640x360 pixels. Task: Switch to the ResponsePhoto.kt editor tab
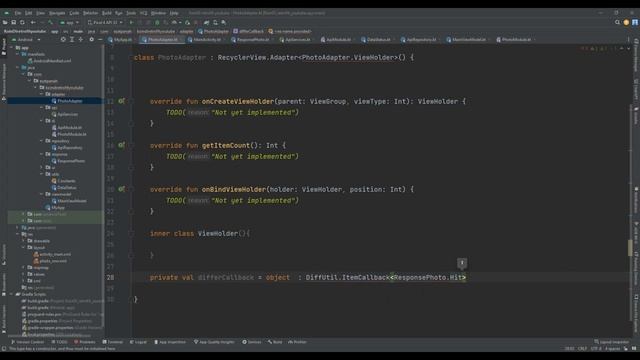click(253, 40)
